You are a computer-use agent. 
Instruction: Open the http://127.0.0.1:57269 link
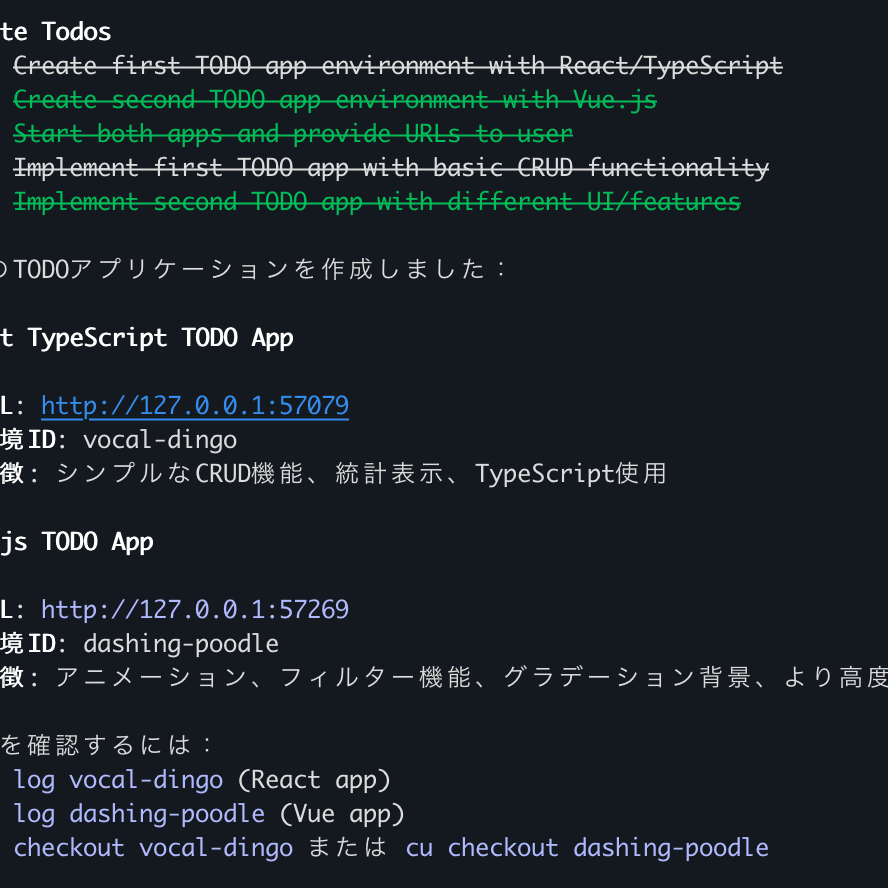click(195, 609)
